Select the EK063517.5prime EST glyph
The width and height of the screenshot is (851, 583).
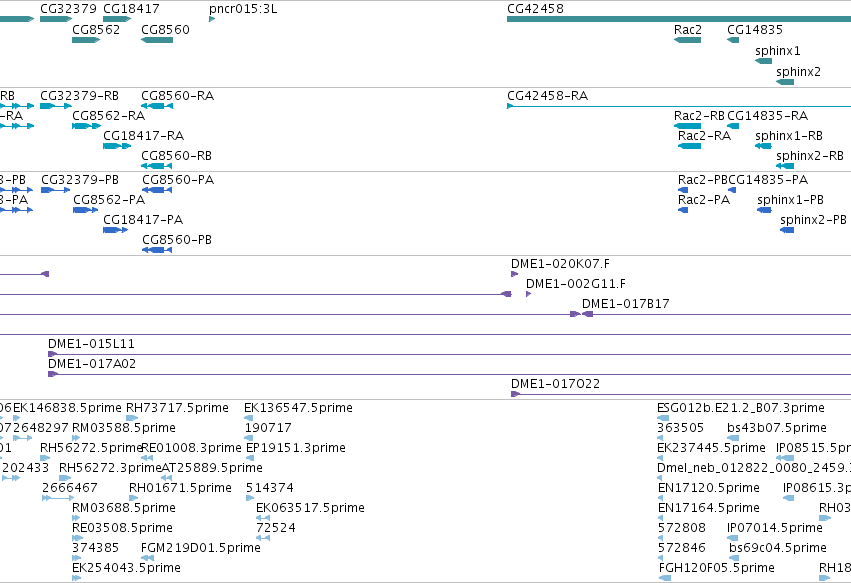click(263, 518)
